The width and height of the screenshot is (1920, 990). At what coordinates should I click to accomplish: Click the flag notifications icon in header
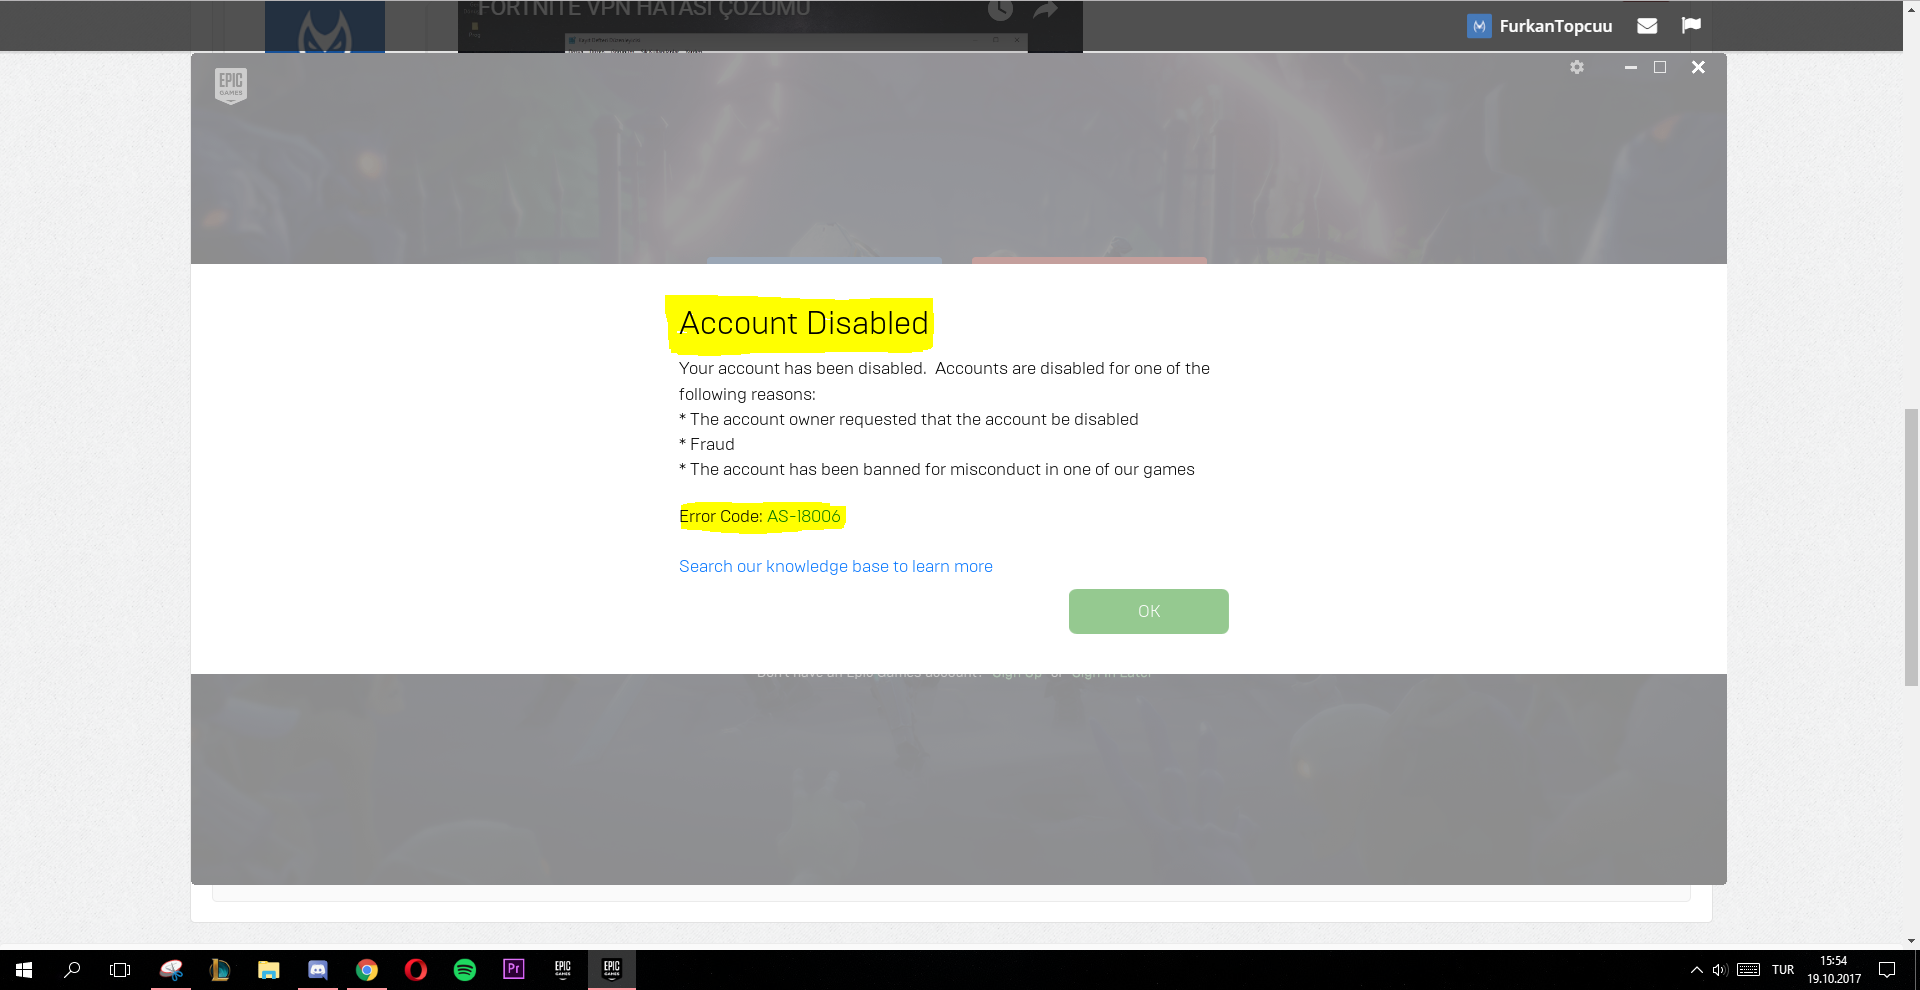click(x=1691, y=25)
